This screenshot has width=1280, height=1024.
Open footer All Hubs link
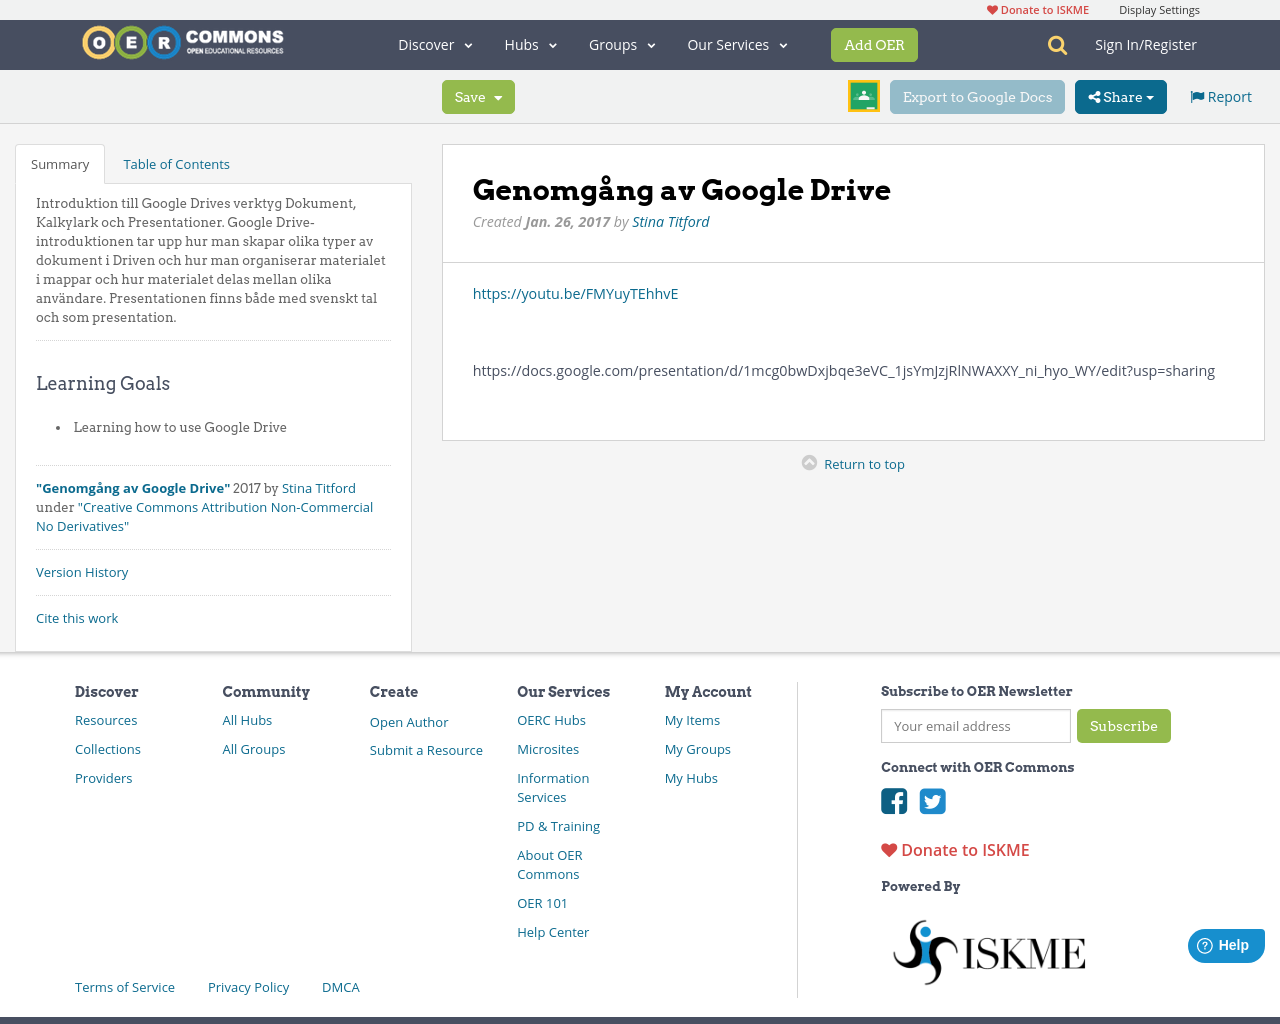click(x=247, y=720)
